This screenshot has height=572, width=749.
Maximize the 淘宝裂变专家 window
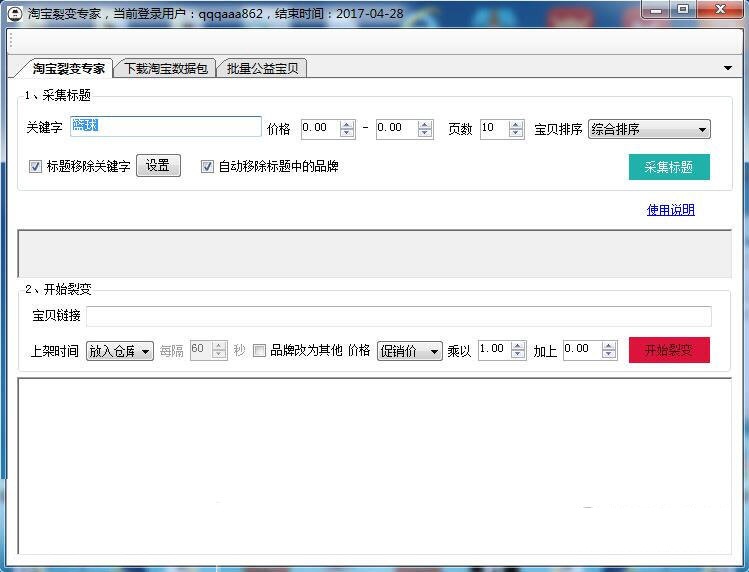[x=684, y=10]
